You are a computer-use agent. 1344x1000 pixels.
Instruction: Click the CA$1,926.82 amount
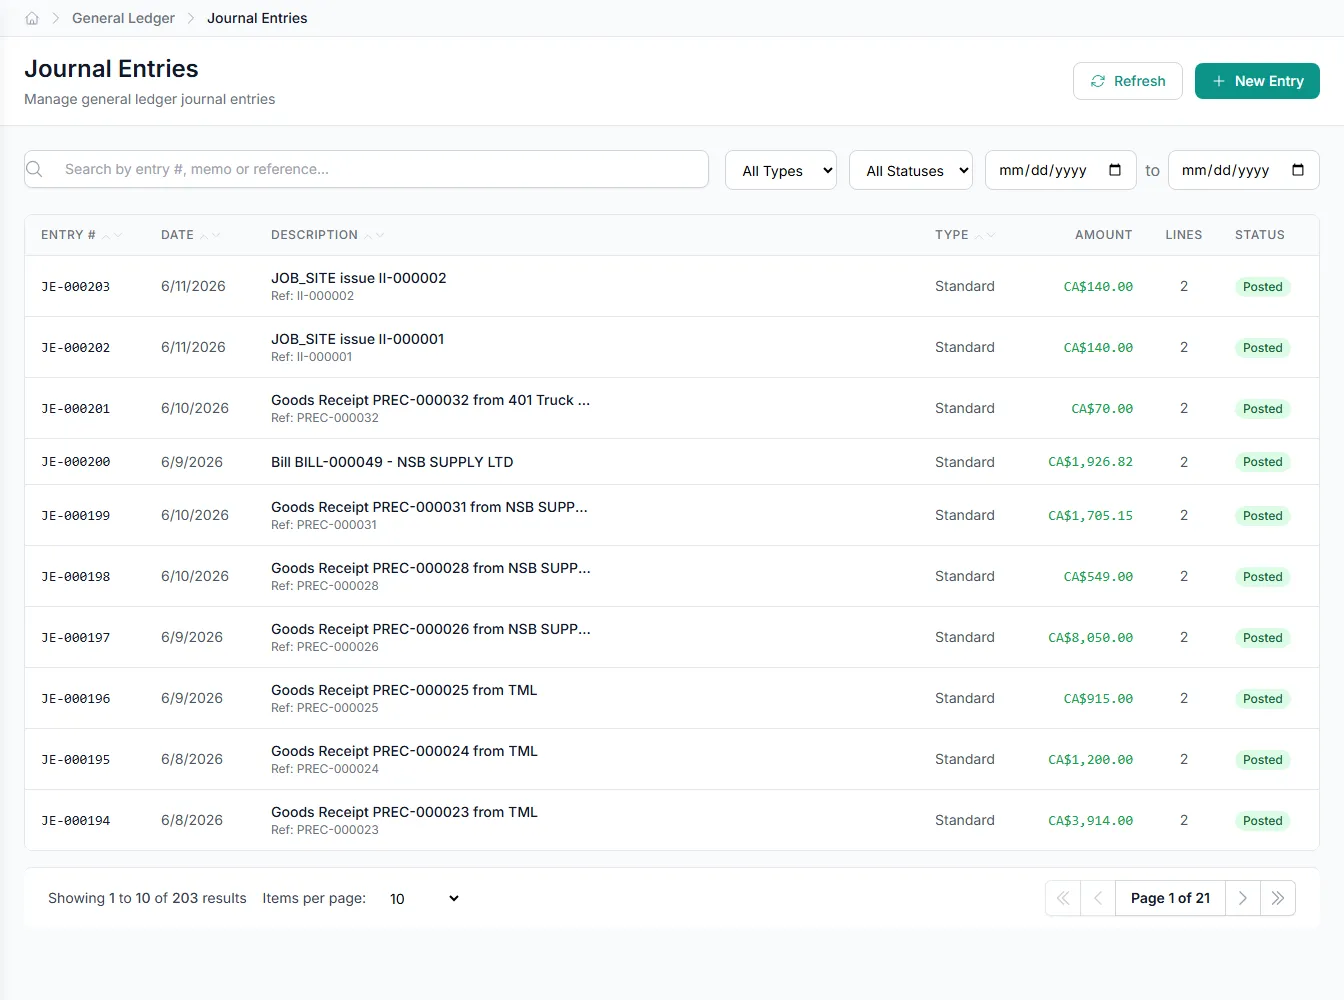coord(1090,462)
